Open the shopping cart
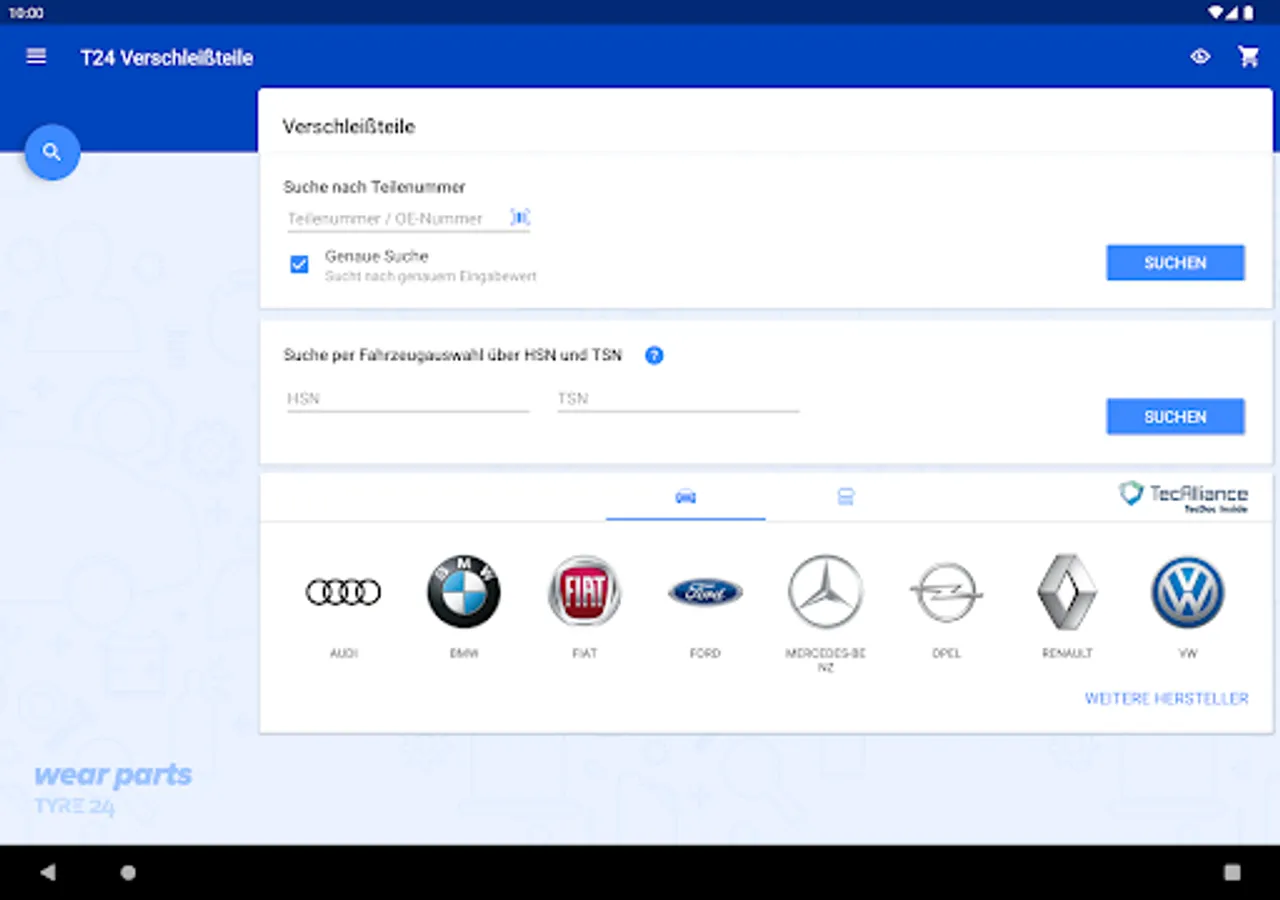Image resolution: width=1280 pixels, height=900 pixels. (1248, 57)
